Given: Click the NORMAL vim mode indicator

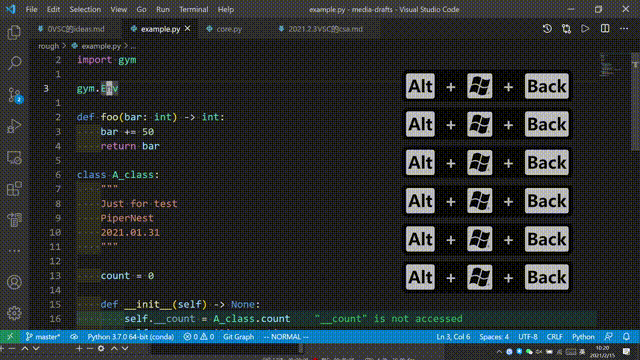Looking at the screenshot, I should pyautogui.click(x=286, y=337).
